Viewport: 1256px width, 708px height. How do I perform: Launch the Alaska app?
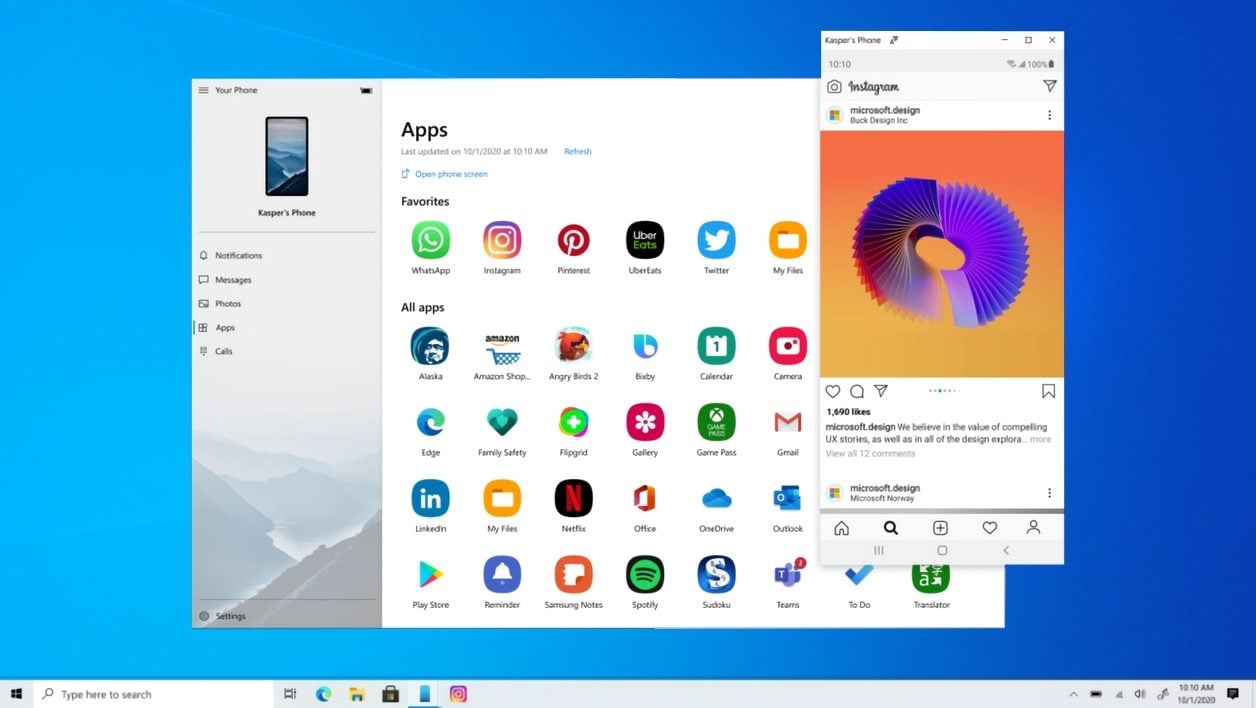(x=430, y=346)
